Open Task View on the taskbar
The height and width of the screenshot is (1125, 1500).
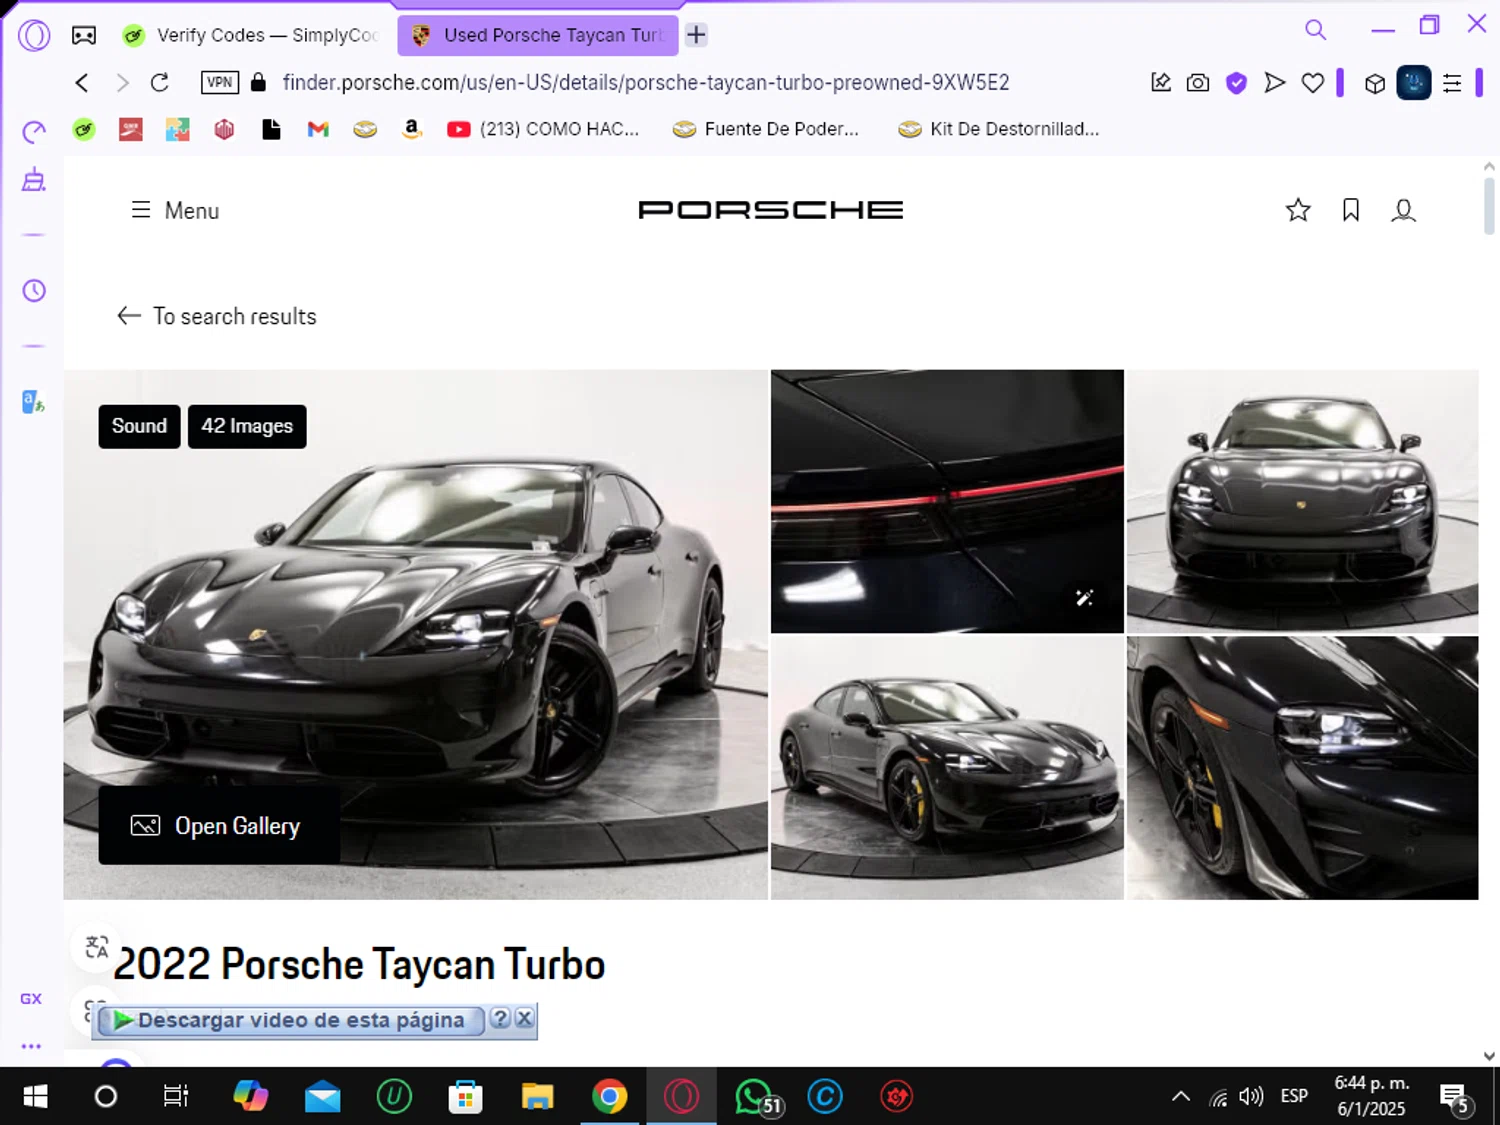tap(176, 1097)
